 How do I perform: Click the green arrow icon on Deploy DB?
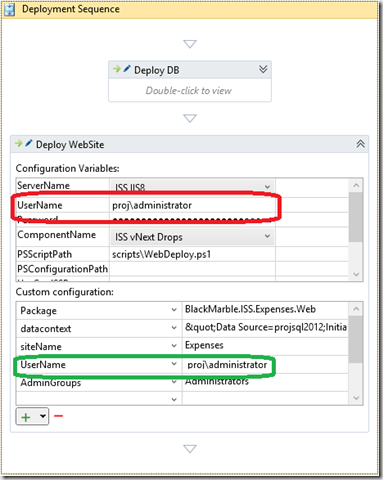click(117, 69)
